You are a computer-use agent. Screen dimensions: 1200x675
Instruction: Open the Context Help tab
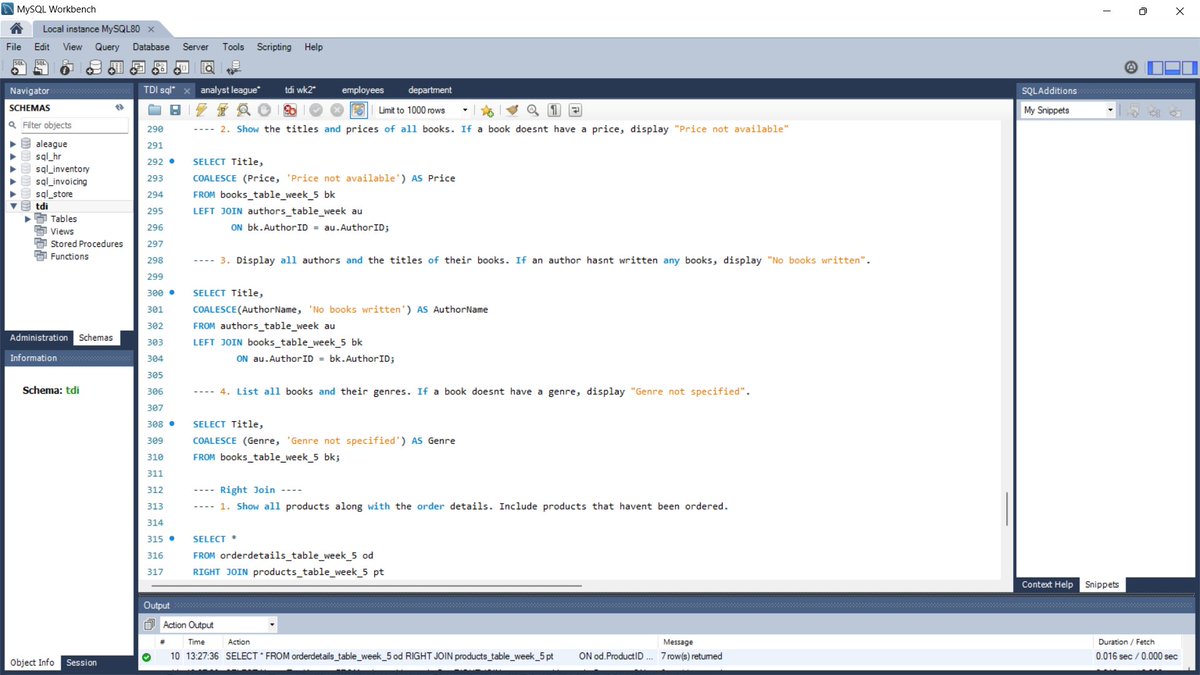tap(1048, 585)
